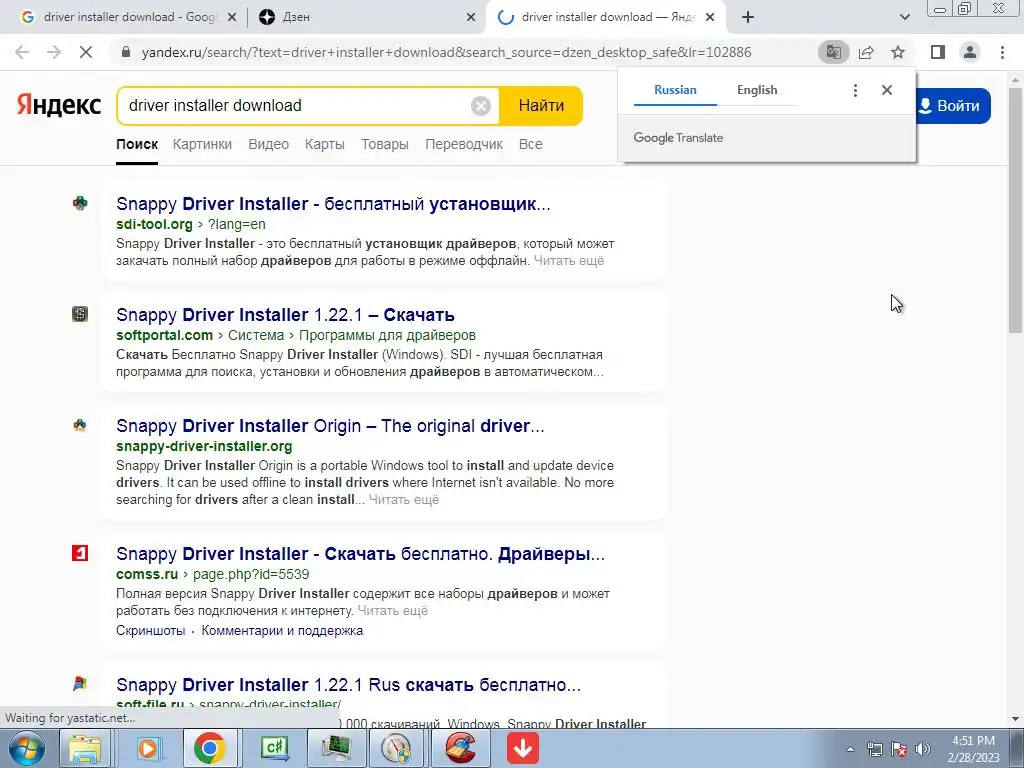
Task: Open the sdi-tool.org result title
Action: pos(333,204)
